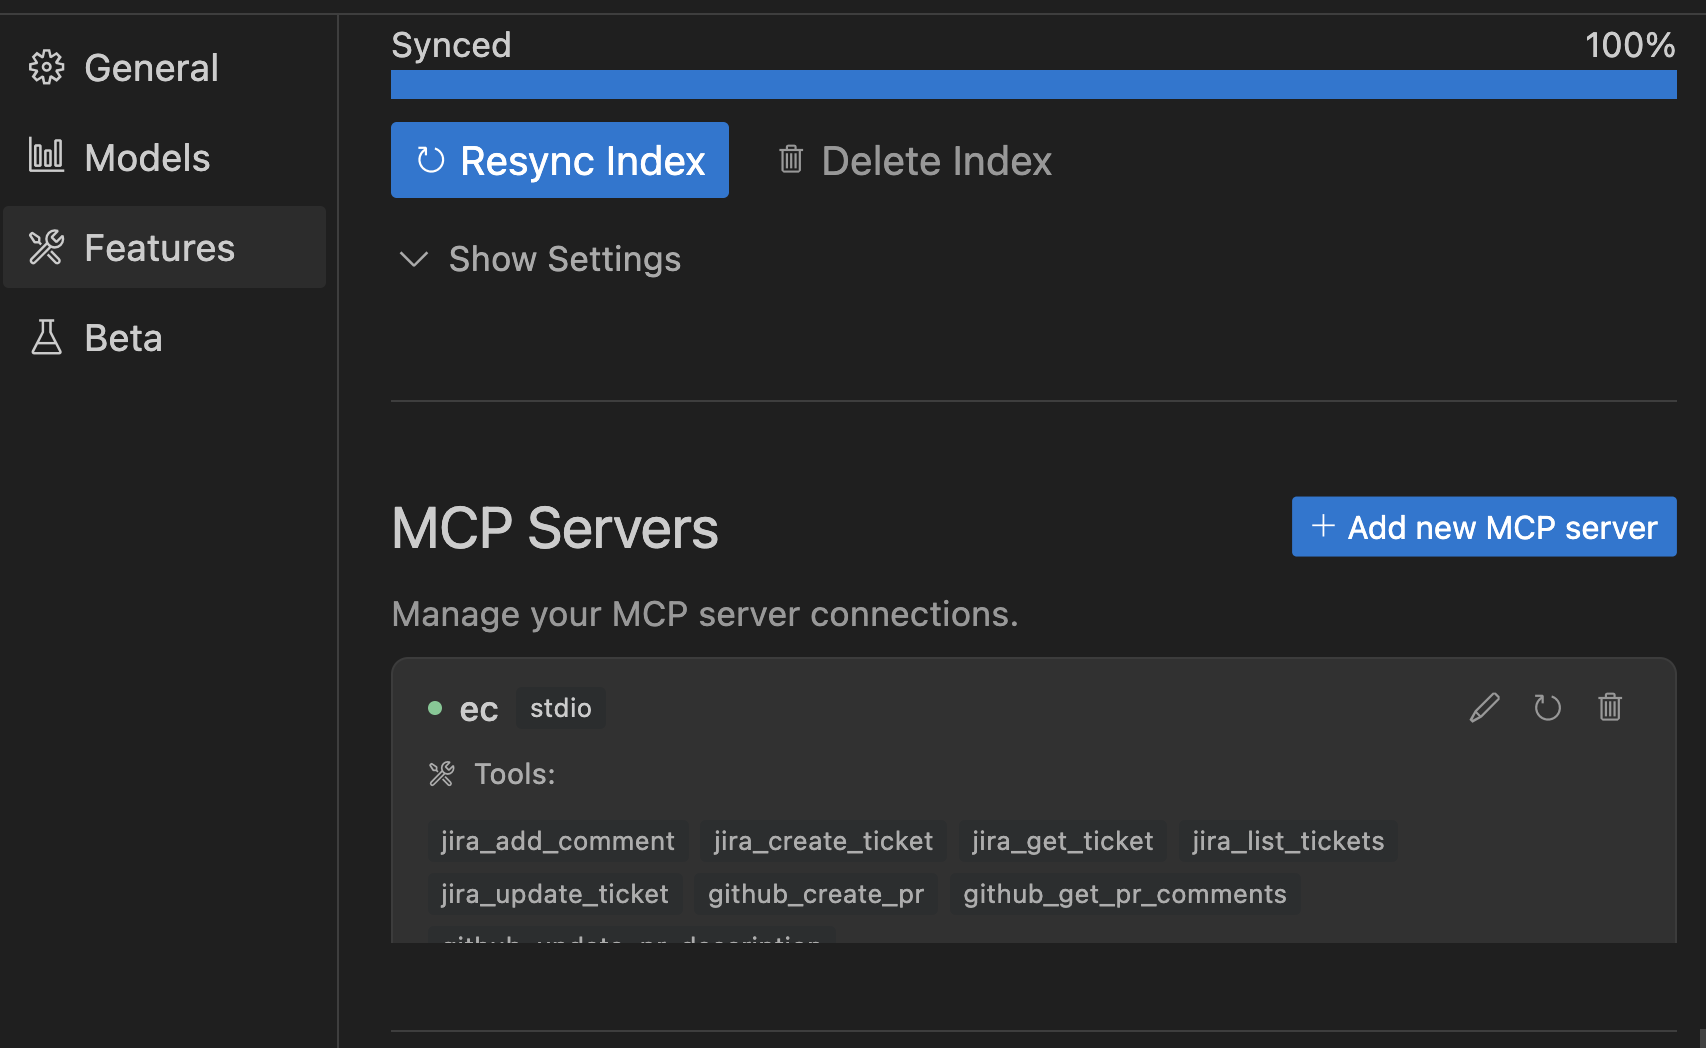The height and width of the screenshot is (1048, 1706).
Task: Click the bar chart icon beside Models
Action: pos(46,156)
